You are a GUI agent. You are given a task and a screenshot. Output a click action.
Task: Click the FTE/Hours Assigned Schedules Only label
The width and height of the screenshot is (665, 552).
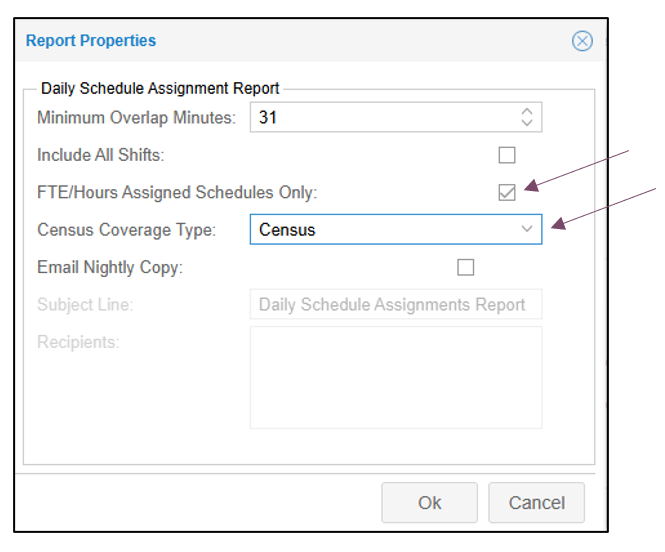pyautogui.click(x=177, y=192)
